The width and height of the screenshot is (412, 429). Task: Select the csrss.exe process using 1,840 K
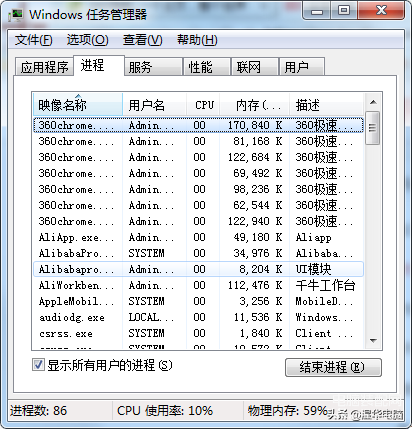tap(198, 333)
